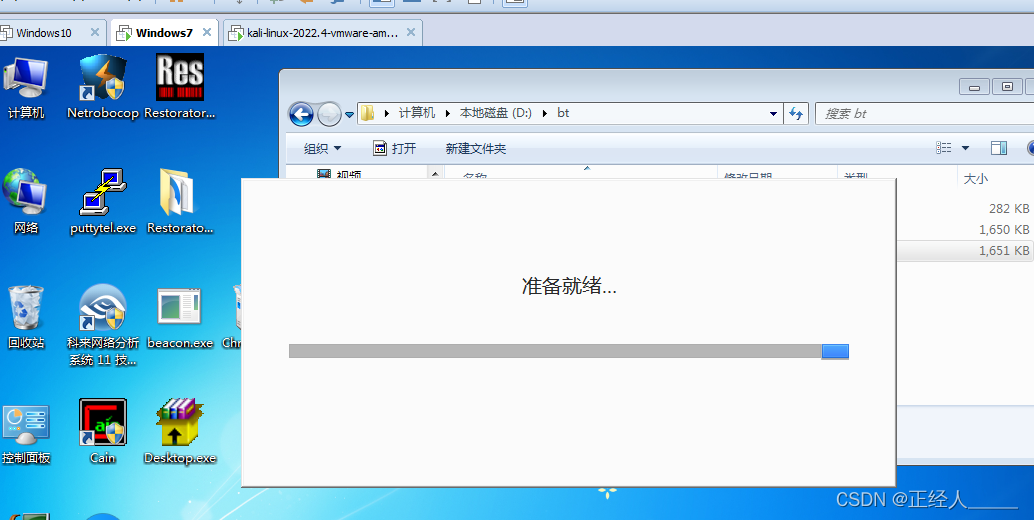Click the 282 KB file size cell
This screenshot has width=1034, height=520.
tap(1009, 209)
